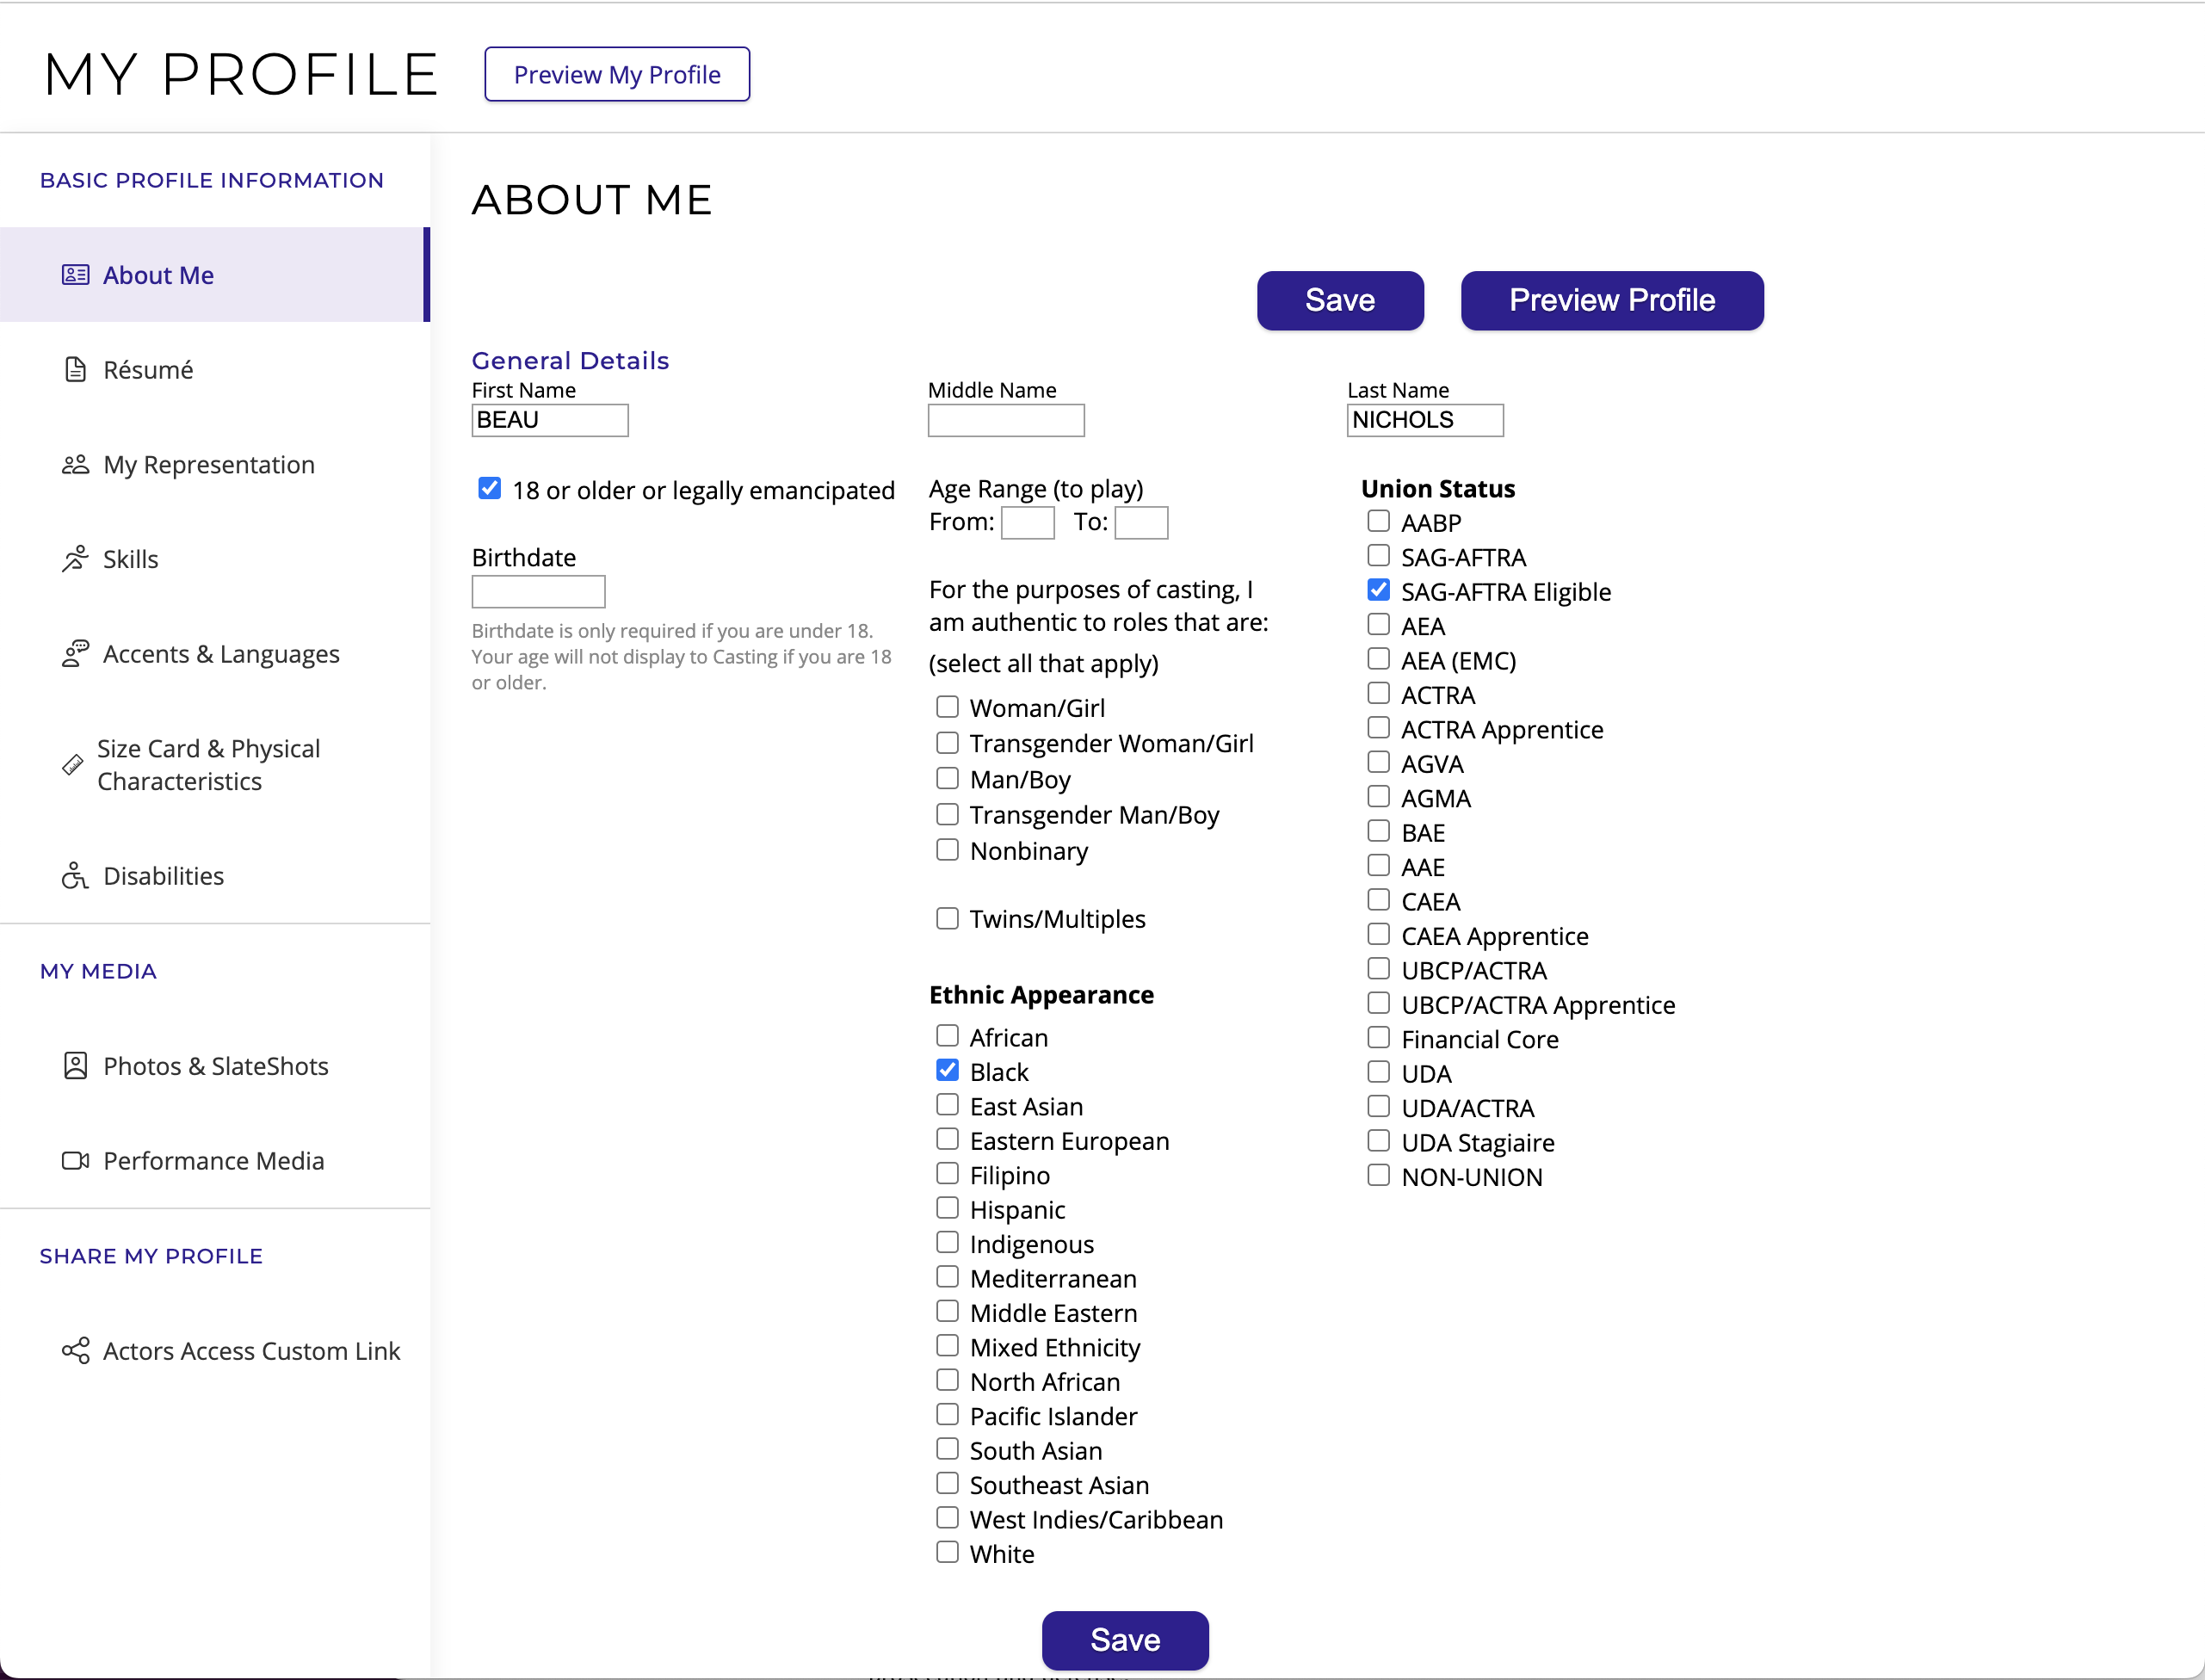Tick the Mixed Ethnicity checkbox
This screenshot has height=1680, width=2205.
coord(947,1346)
